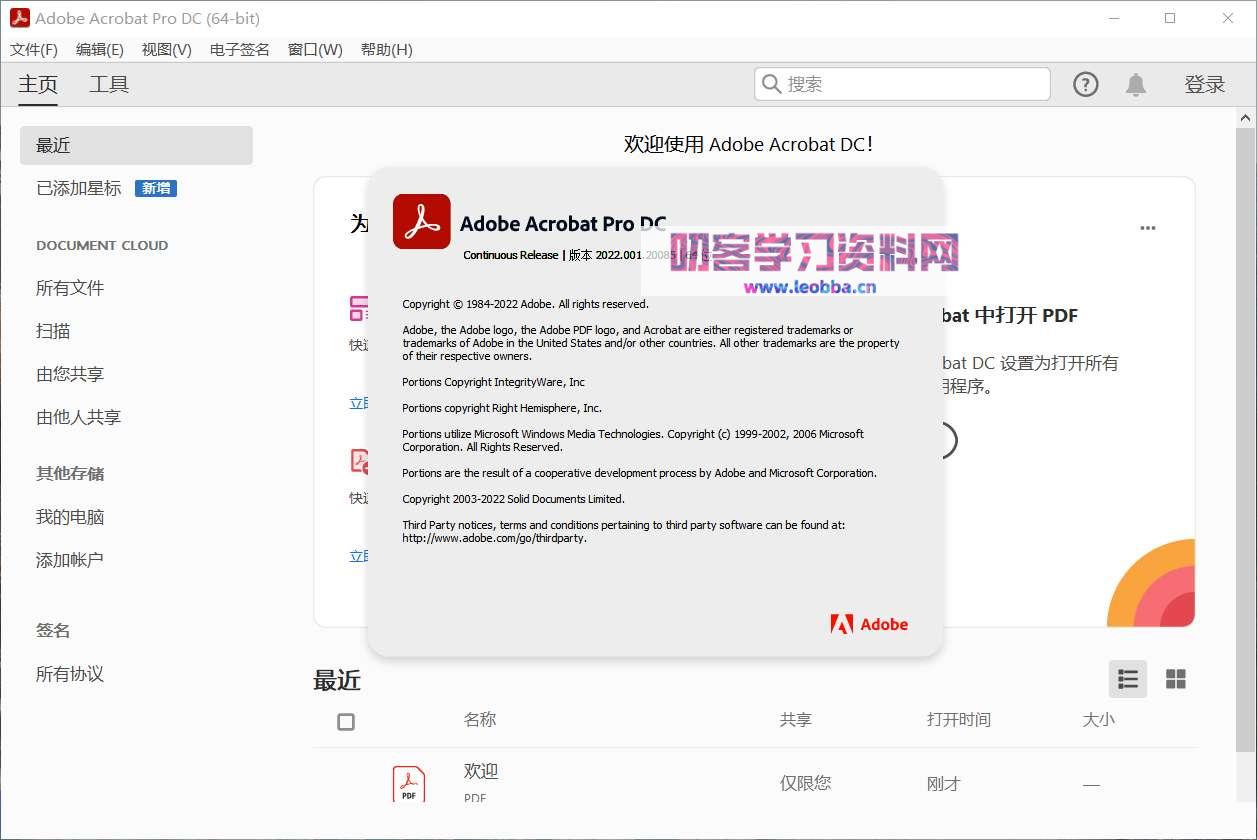Toggle the select-all checkbox in the recent list
The image size is (1257, 840).
pos(345,721)
